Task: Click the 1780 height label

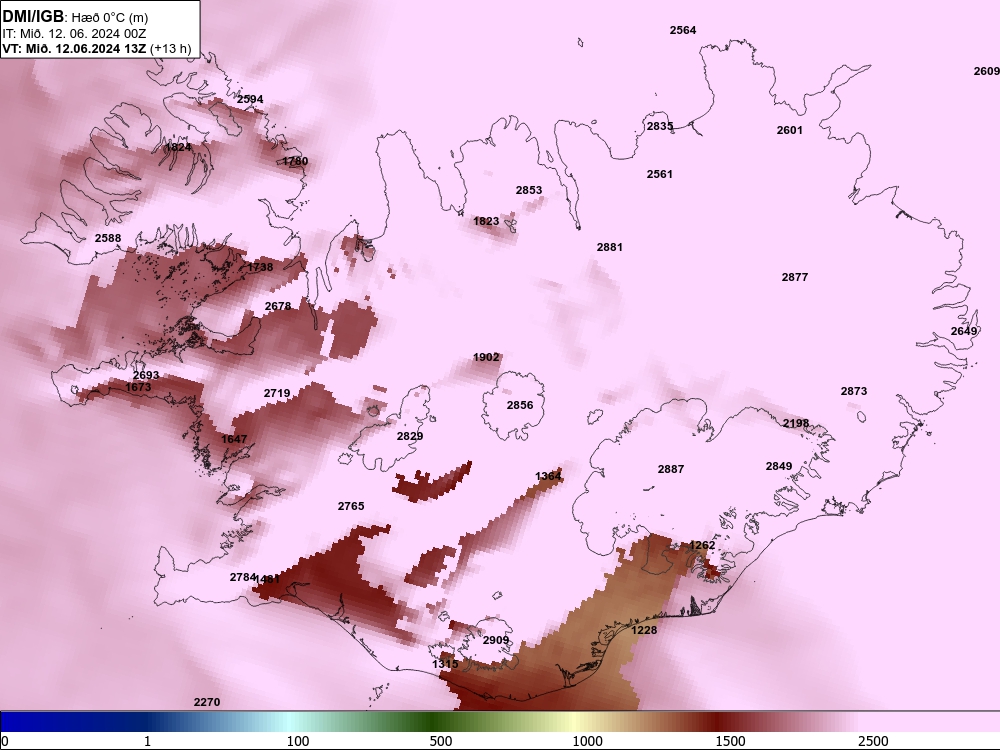Action: pyautogui.click(x=295, y=161)
